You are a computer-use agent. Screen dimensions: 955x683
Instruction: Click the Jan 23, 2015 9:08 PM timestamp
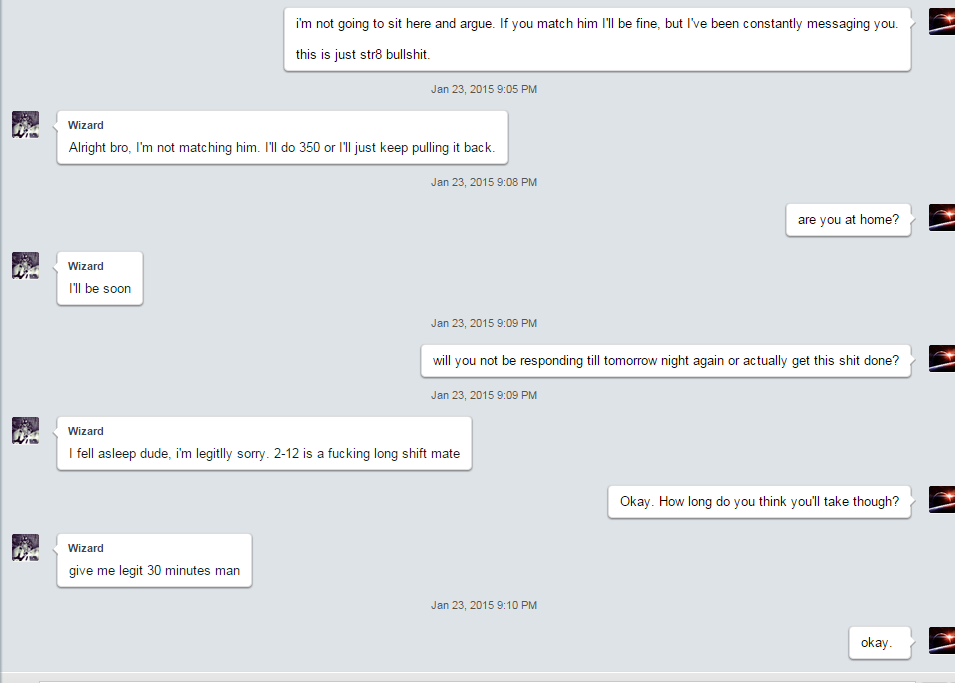pos(484,182)
